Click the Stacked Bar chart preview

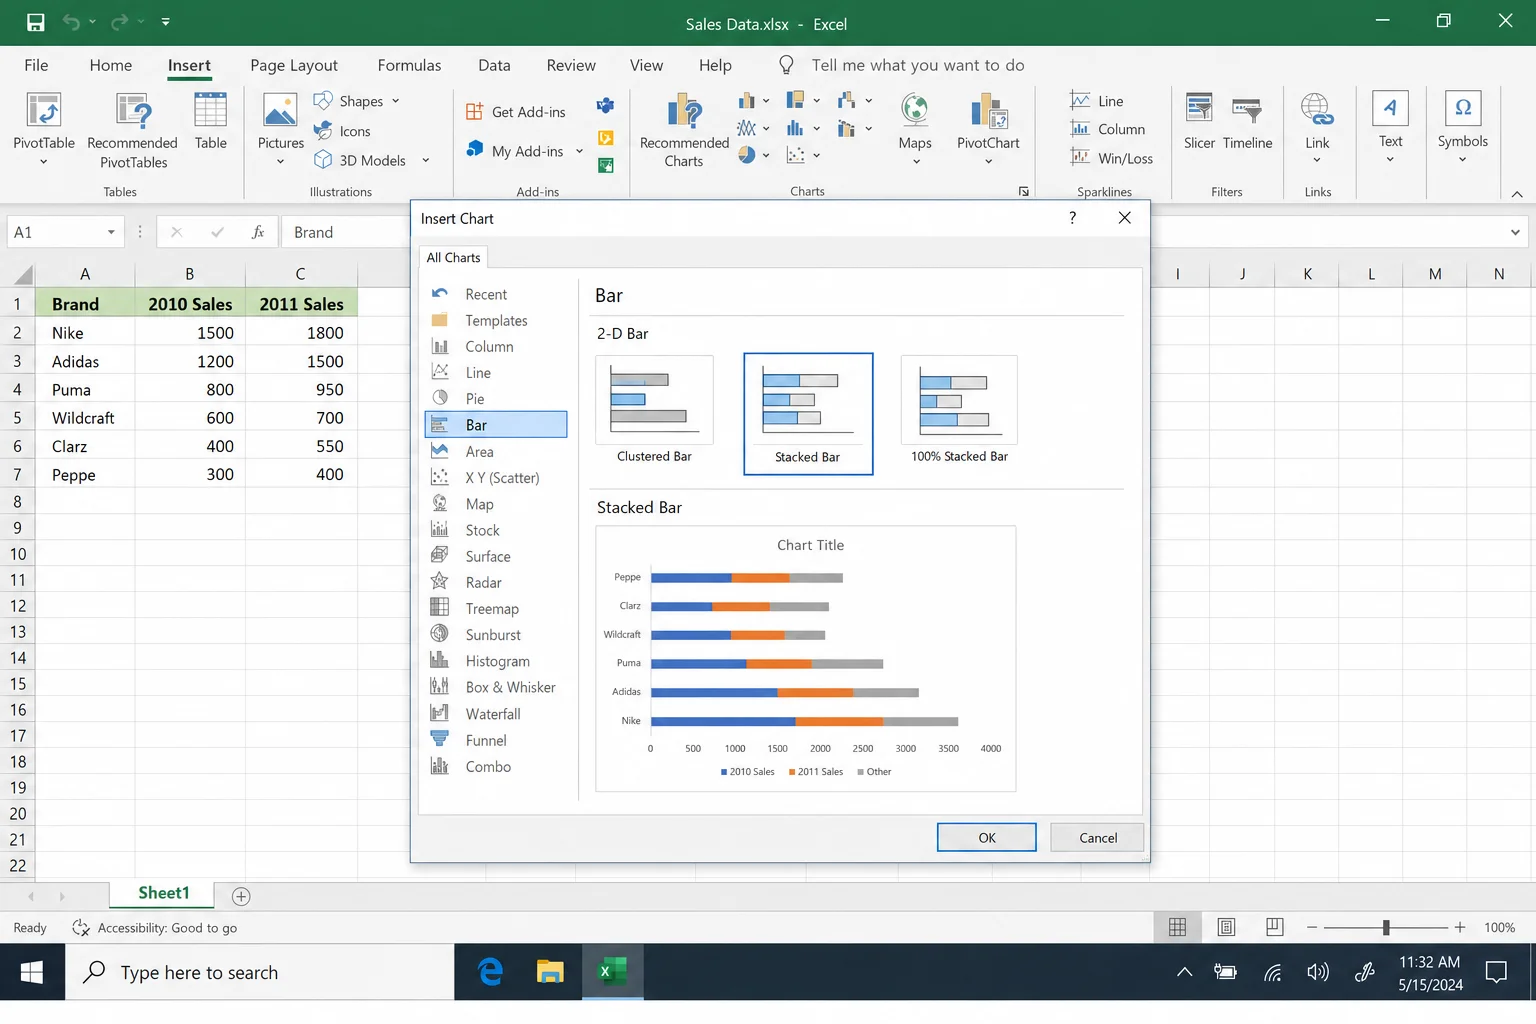[806, 659]
